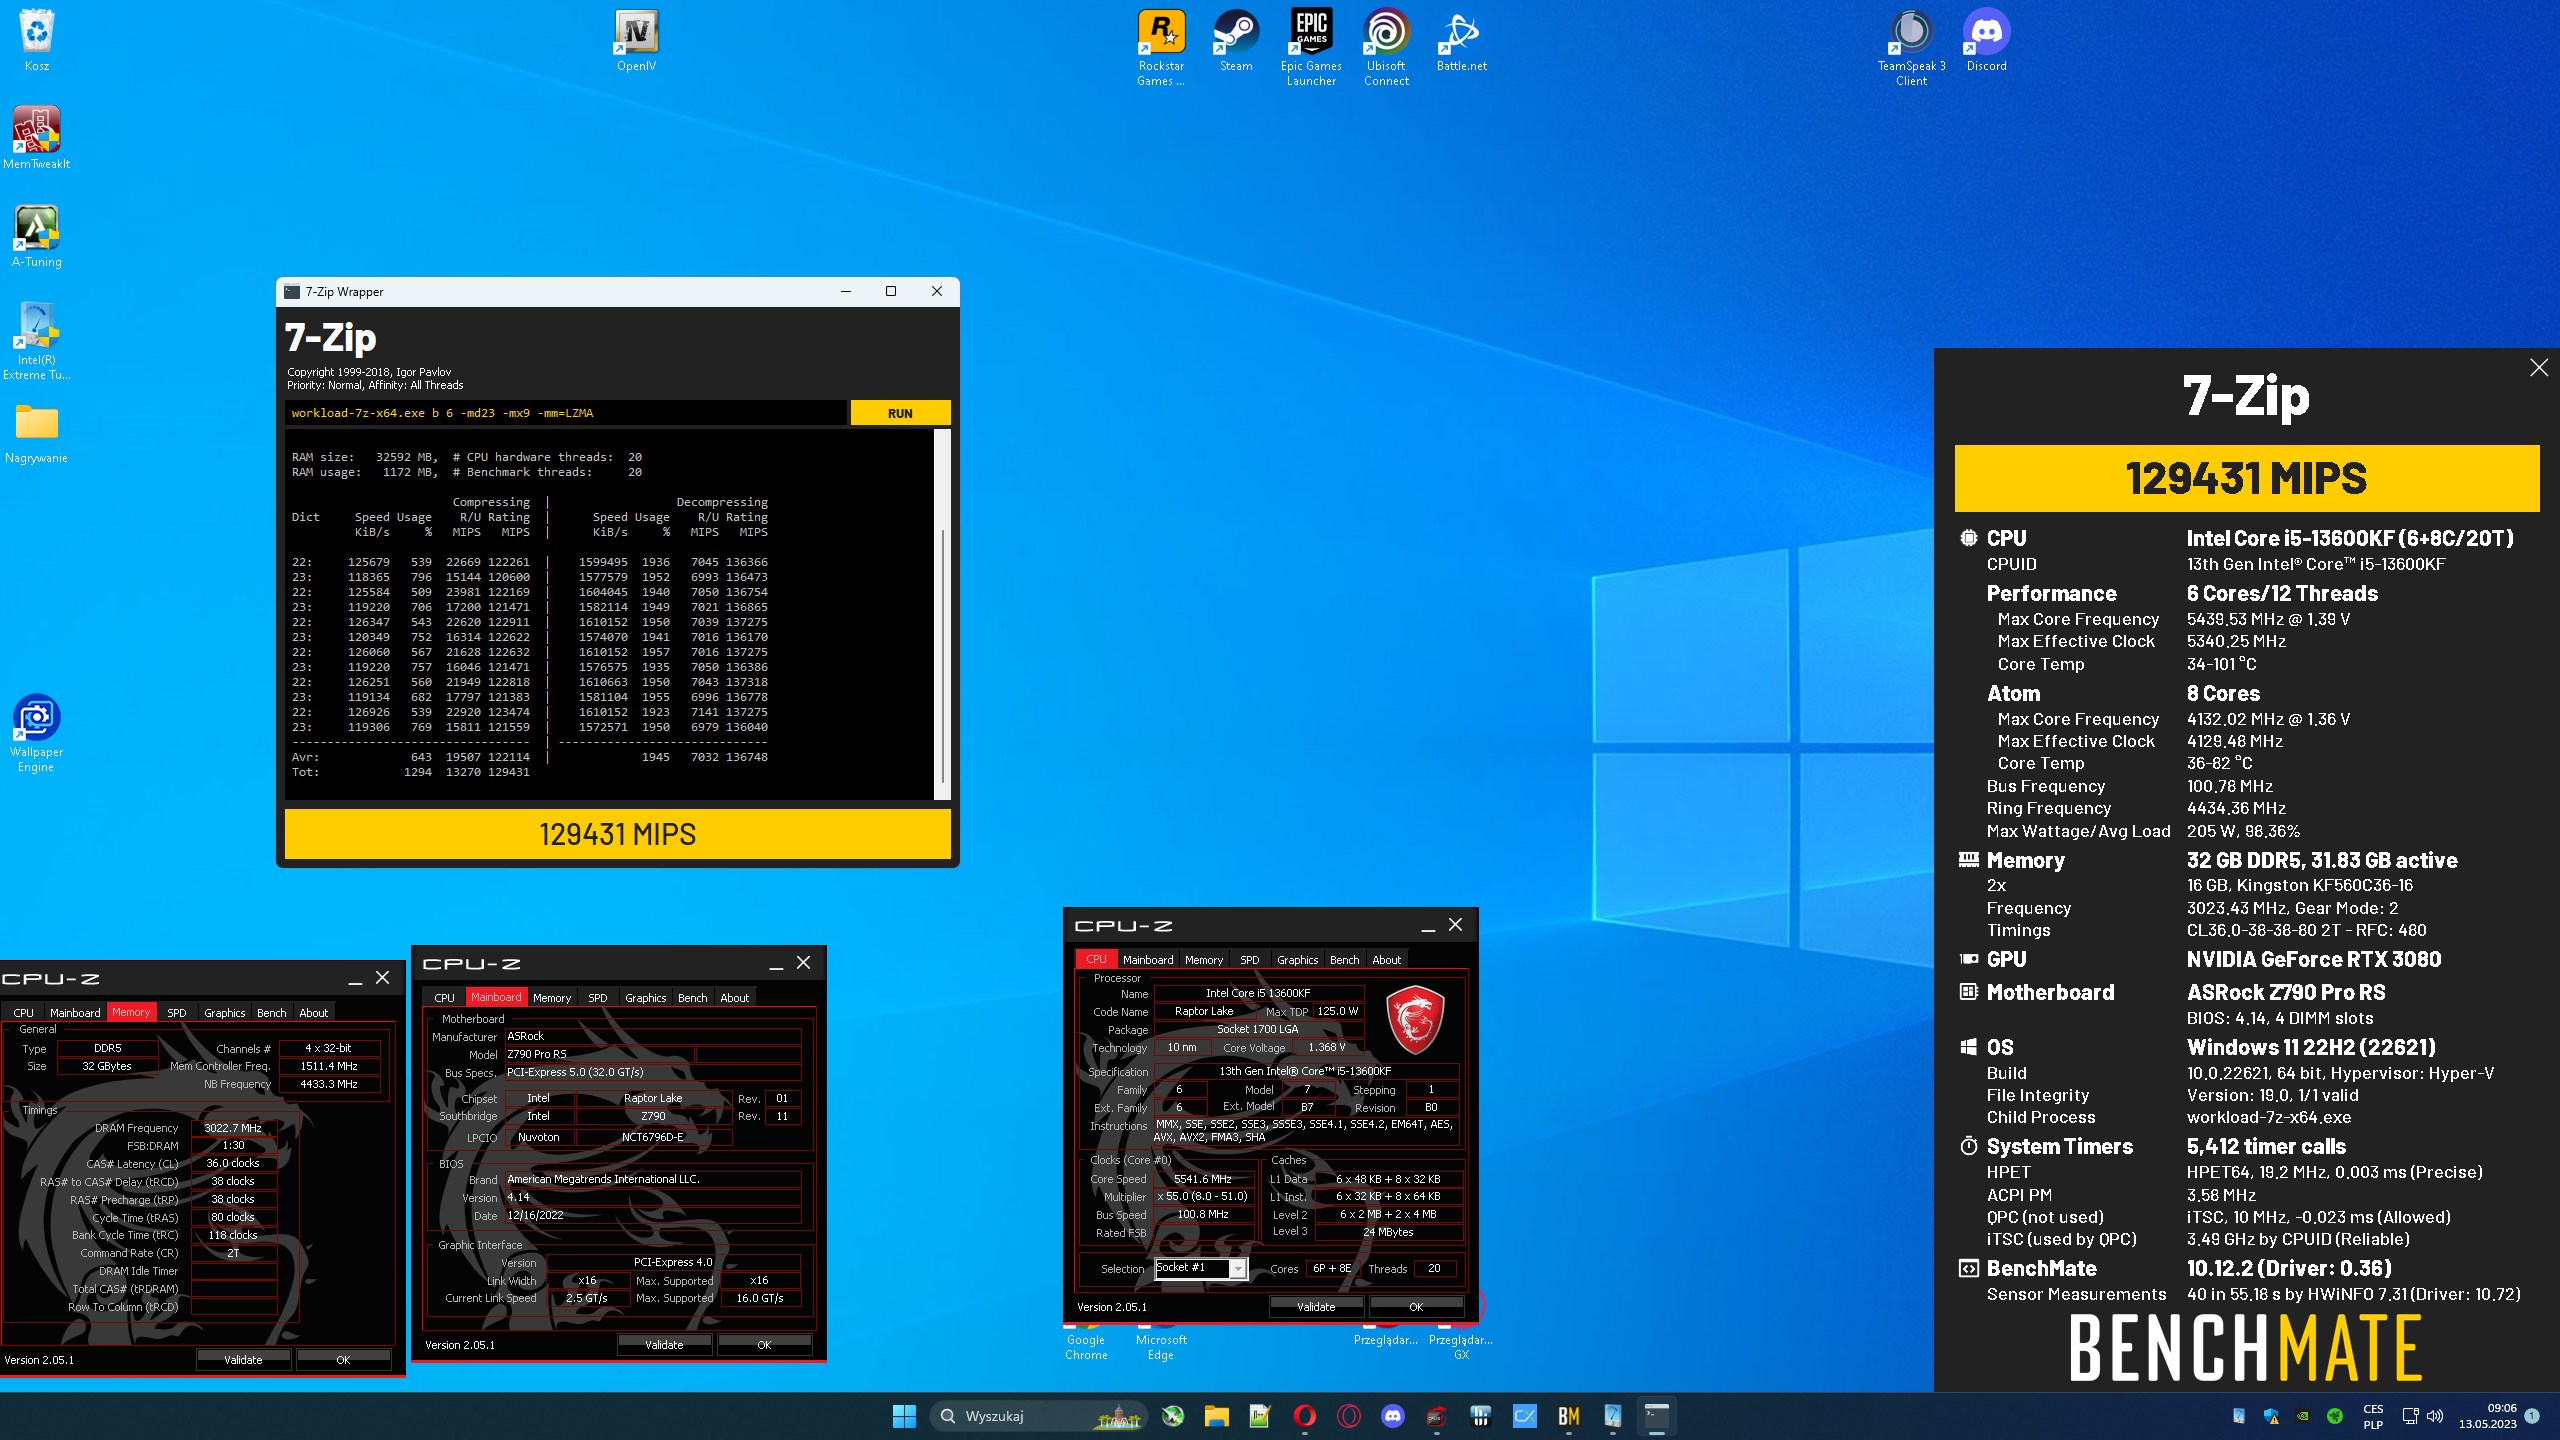
Task: Launch Rockstar Games desktop icon
Action: coord(1161,47)
